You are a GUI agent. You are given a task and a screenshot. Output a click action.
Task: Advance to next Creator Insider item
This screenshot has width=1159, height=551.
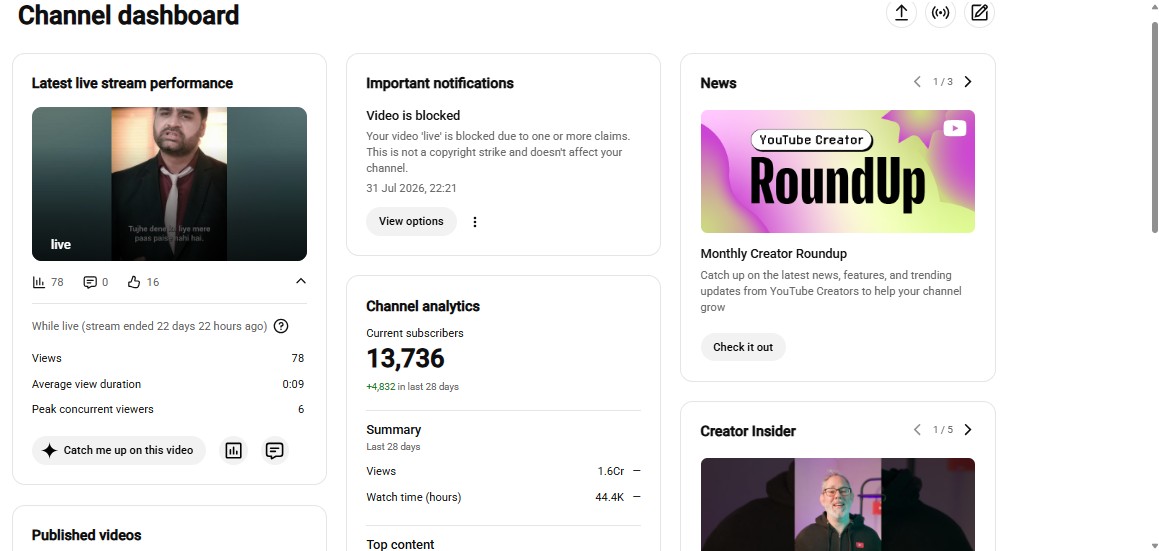point(968,430)
